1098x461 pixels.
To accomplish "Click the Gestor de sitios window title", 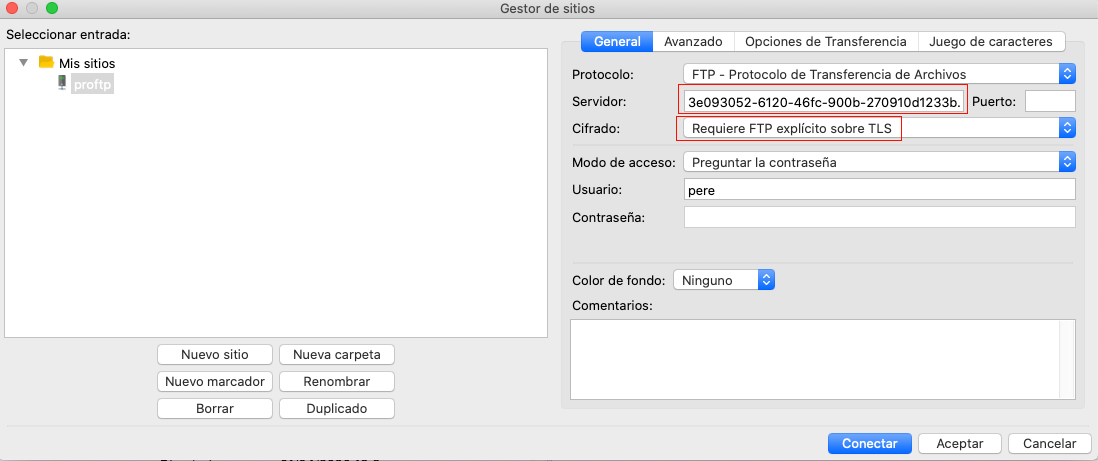I will point(548,9).
